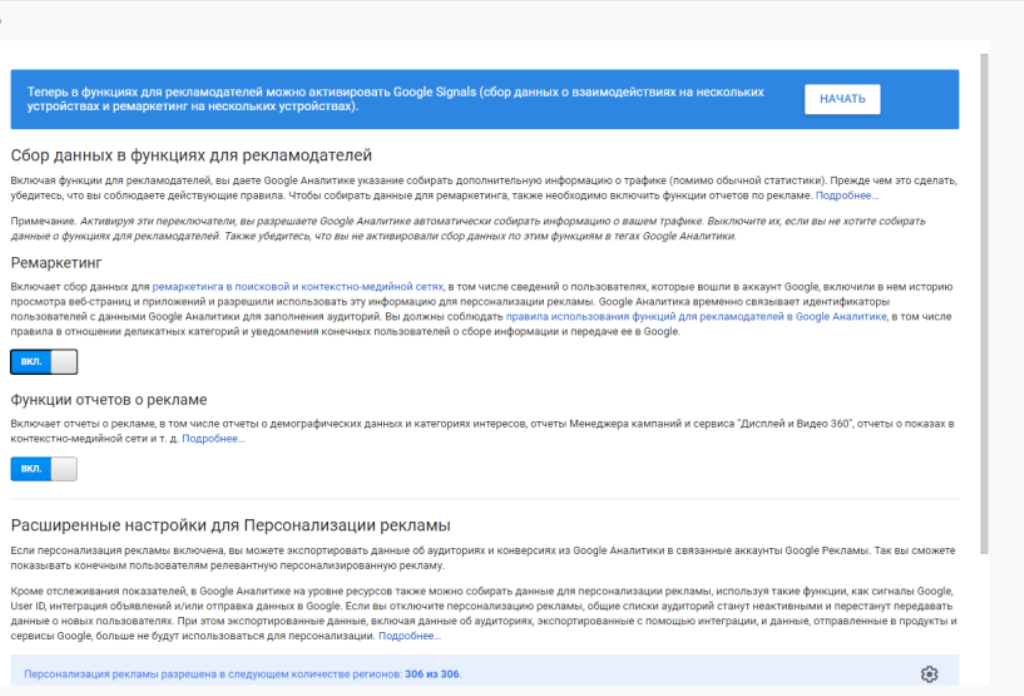Select the Функции отчетов о рекламе heading
The image size is (1024, 696).
pyautogui.click(x=108, y=399)
